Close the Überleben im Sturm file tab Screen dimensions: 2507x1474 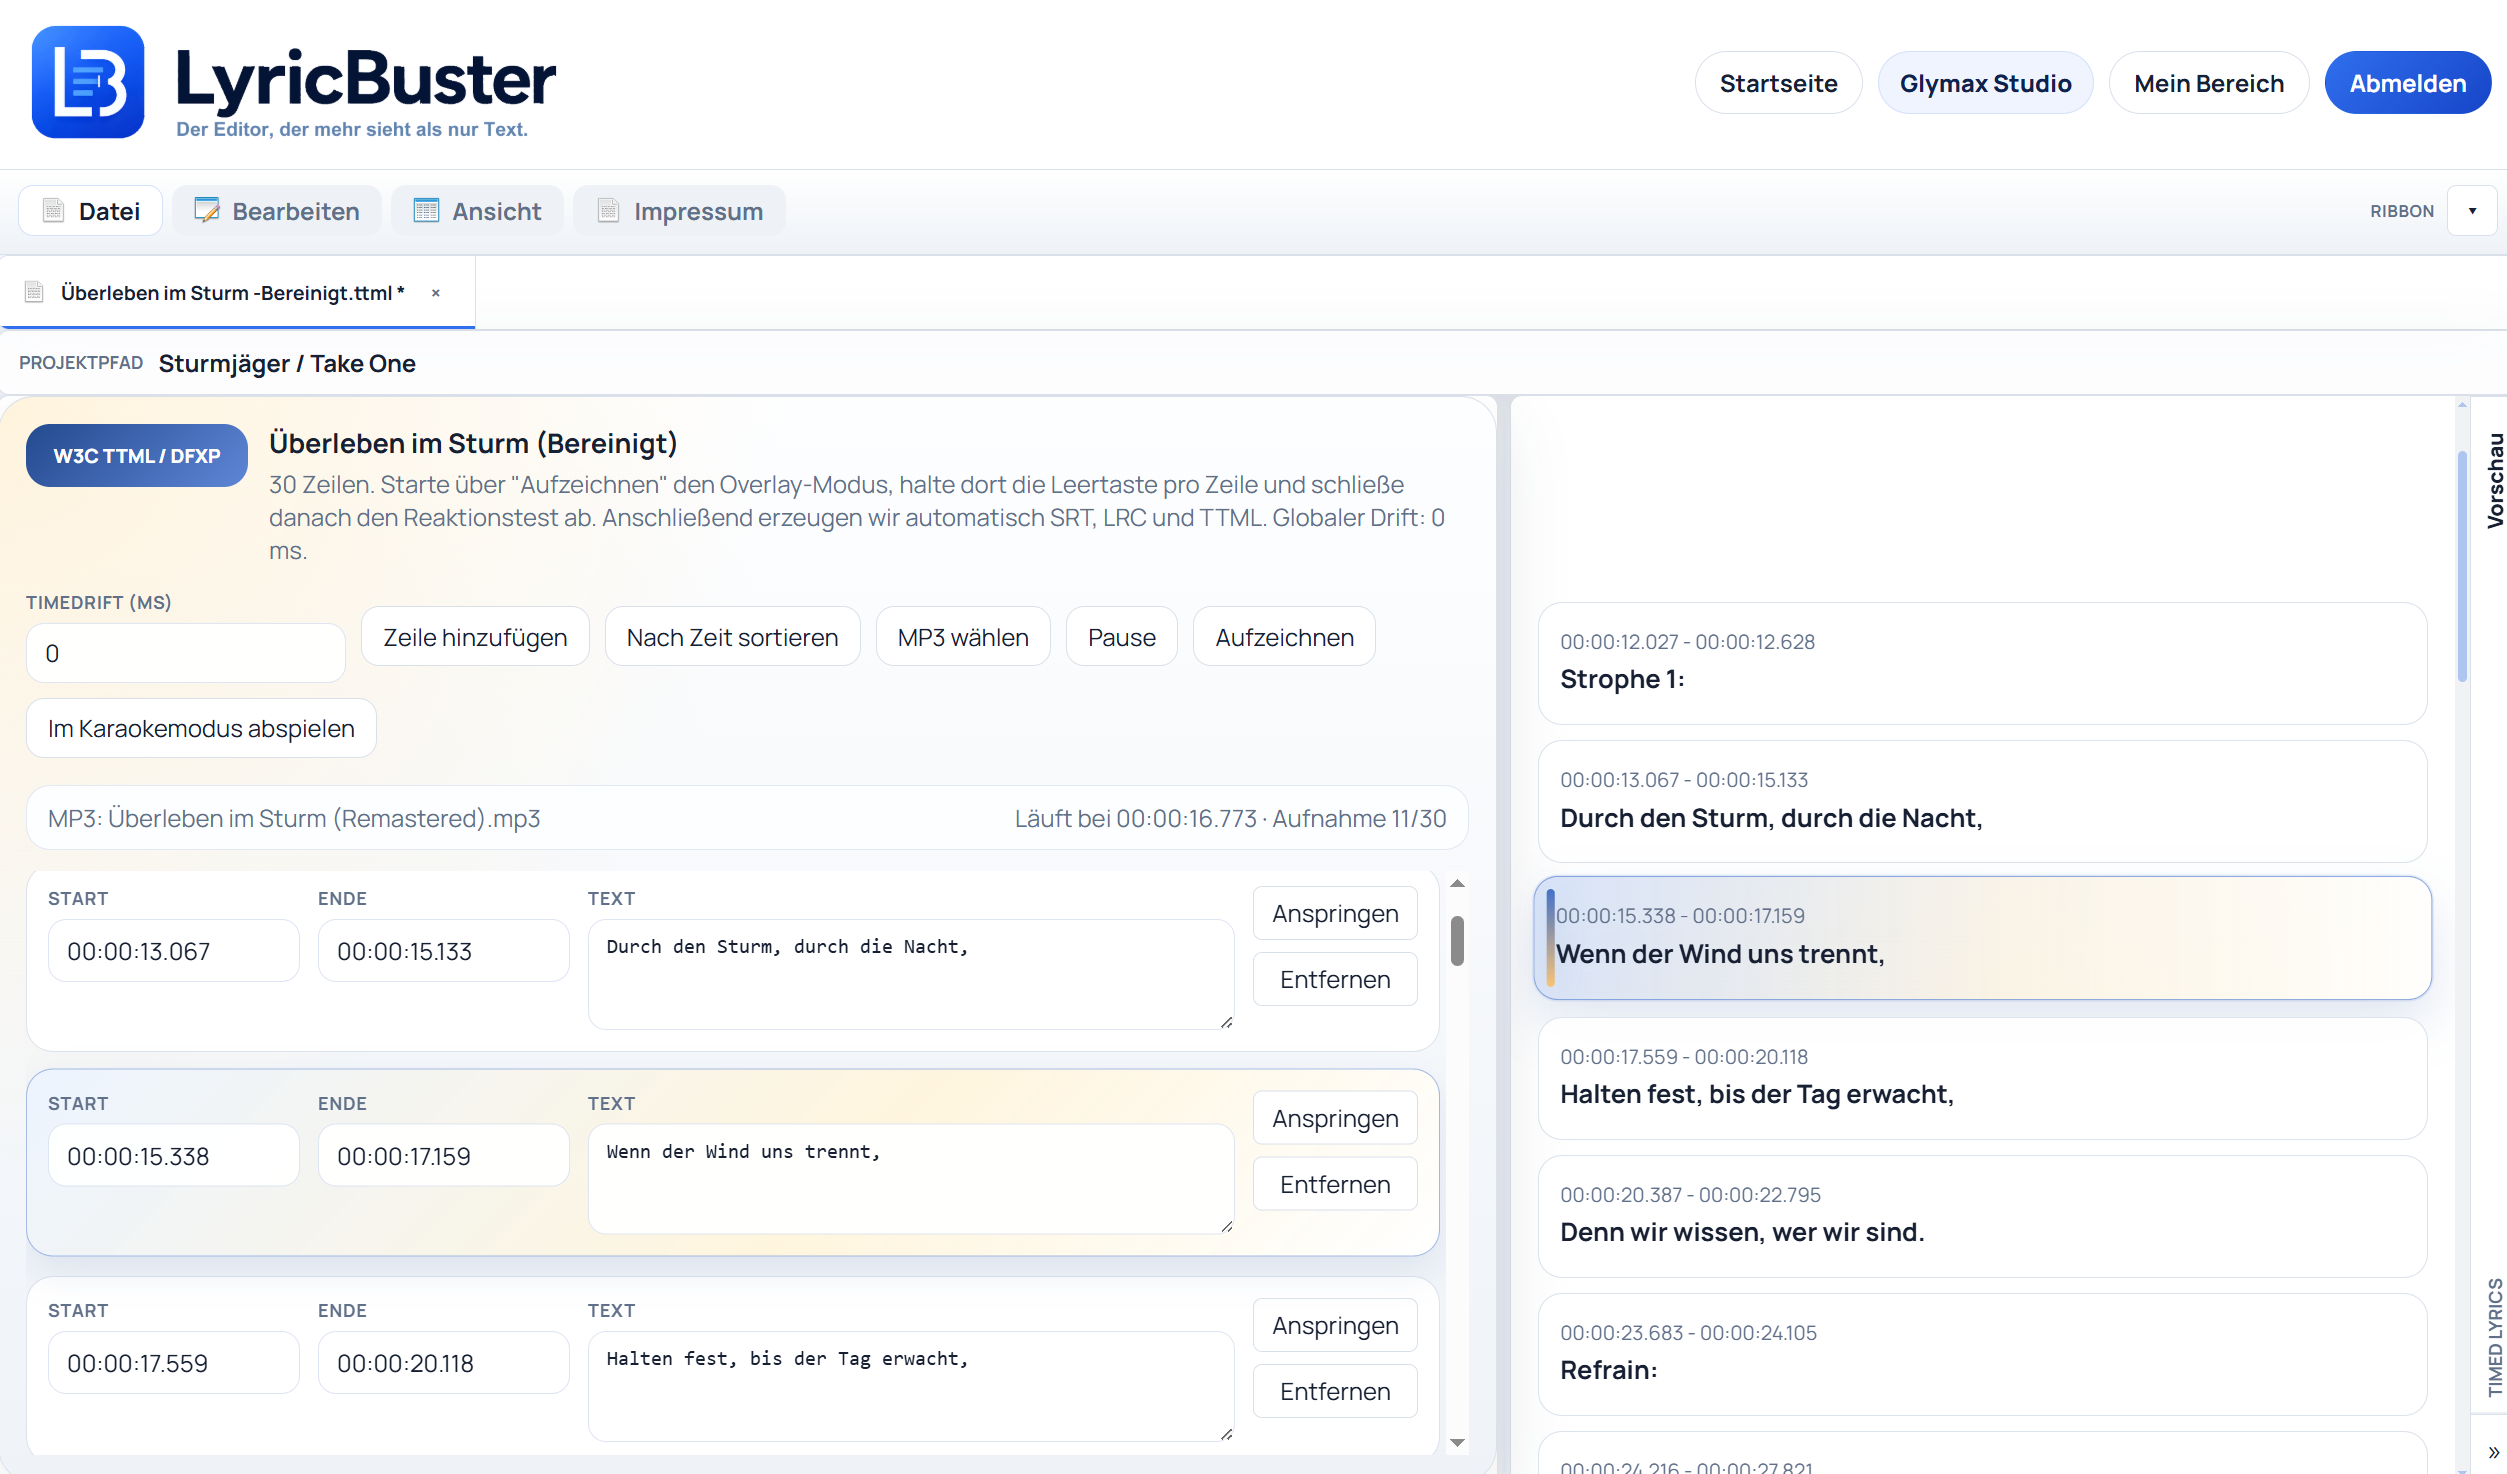(x=436, y=293)
